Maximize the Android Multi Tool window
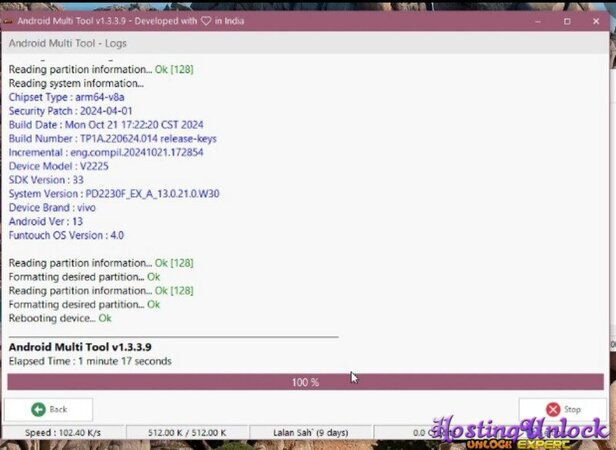 pos(567,20)
